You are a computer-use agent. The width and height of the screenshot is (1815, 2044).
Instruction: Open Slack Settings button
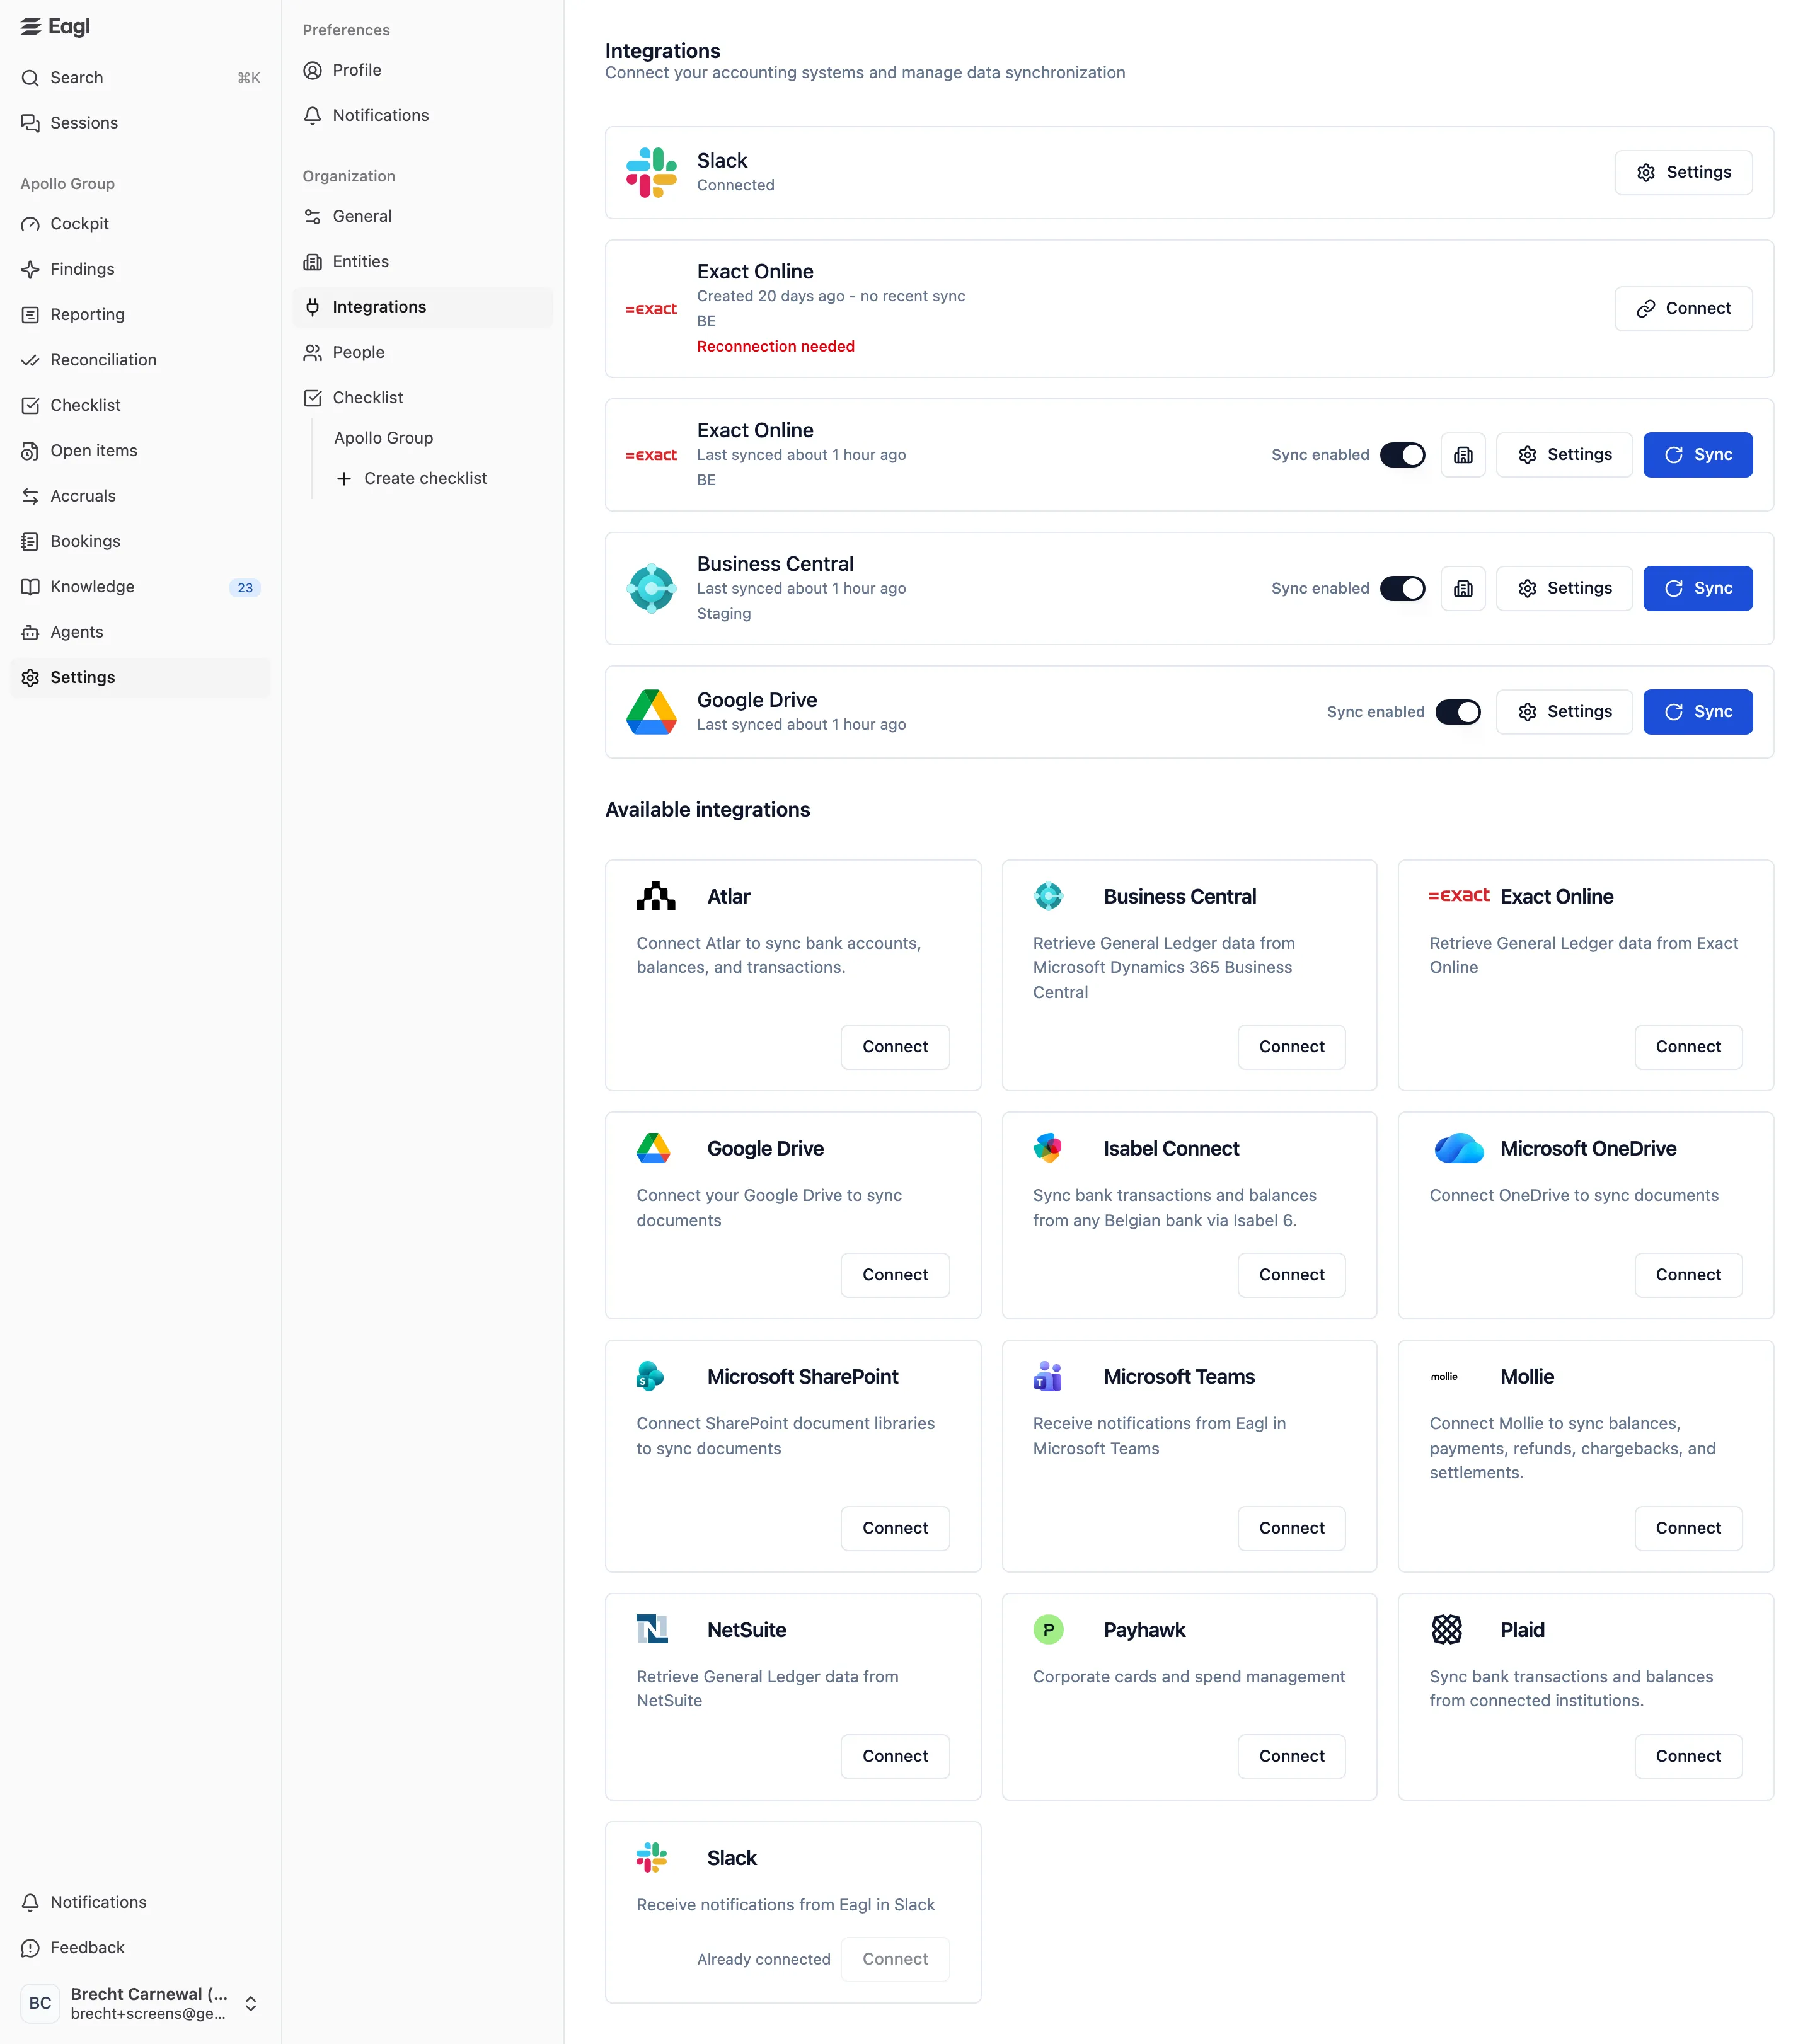tap(1683, 172)
